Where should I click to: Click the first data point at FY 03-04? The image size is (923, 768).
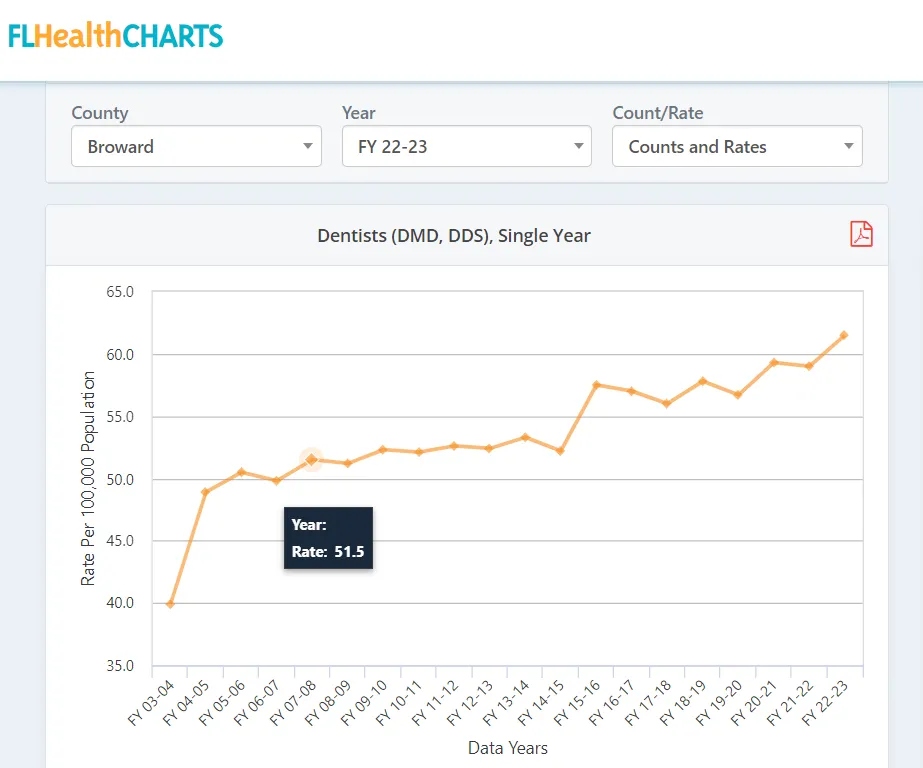pos(170,602)
